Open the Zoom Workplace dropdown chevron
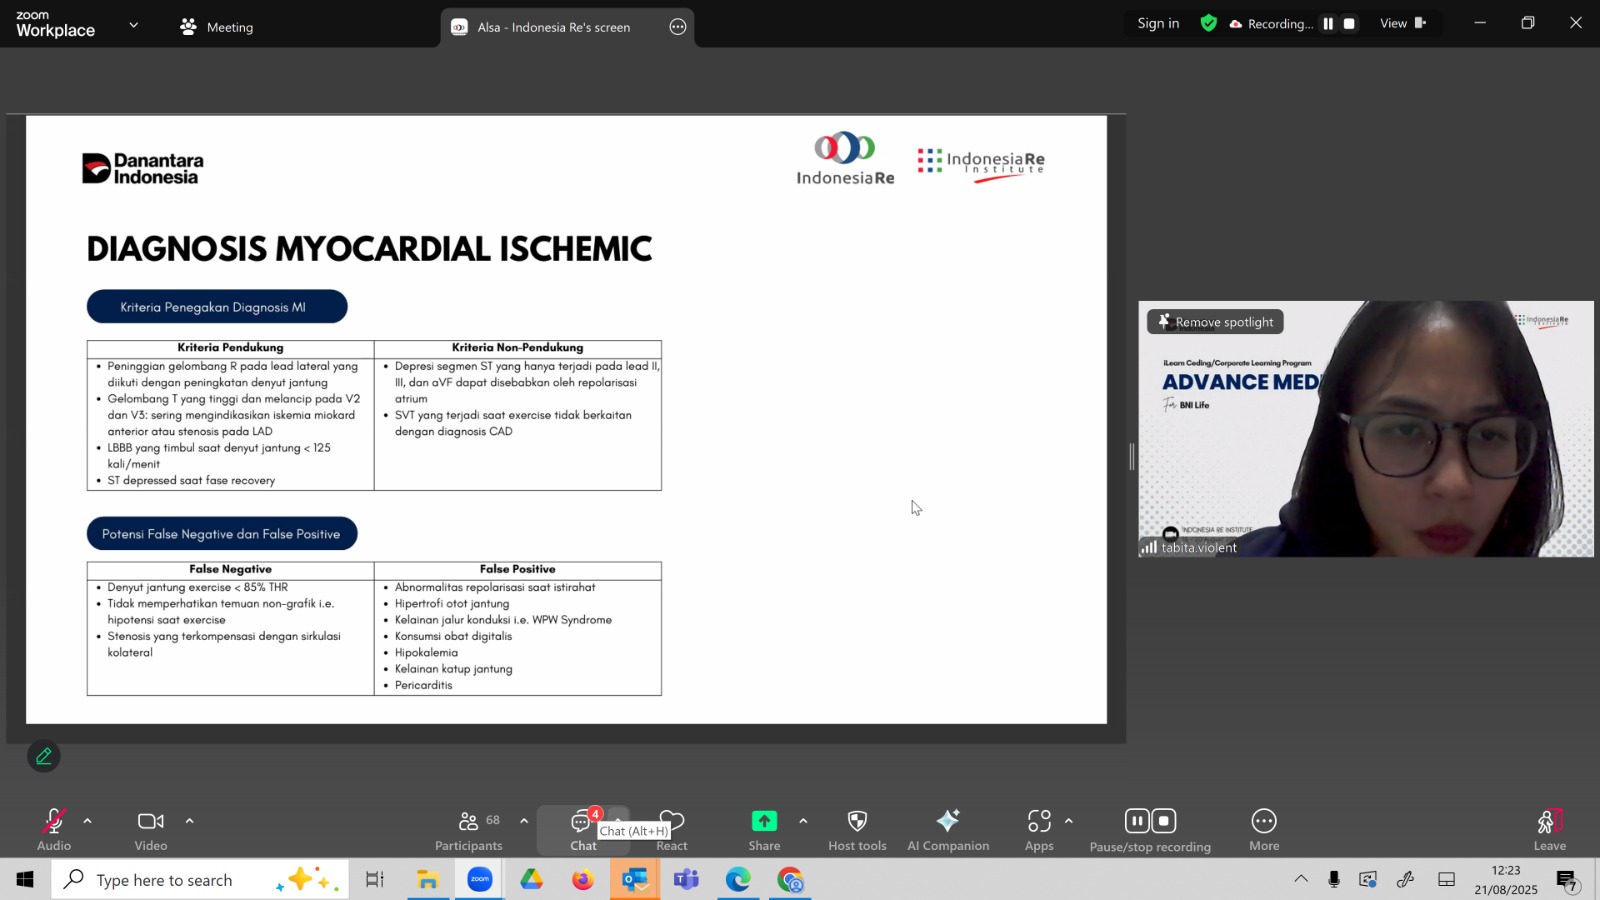The image size is (1600, 900). [133, 25]
